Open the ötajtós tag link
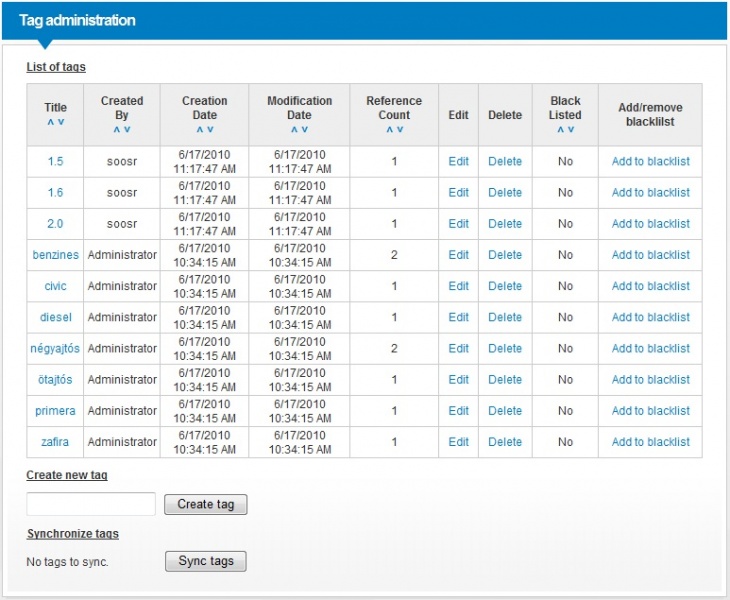This screenshot has height=600, width=730. tap(55, 380)
